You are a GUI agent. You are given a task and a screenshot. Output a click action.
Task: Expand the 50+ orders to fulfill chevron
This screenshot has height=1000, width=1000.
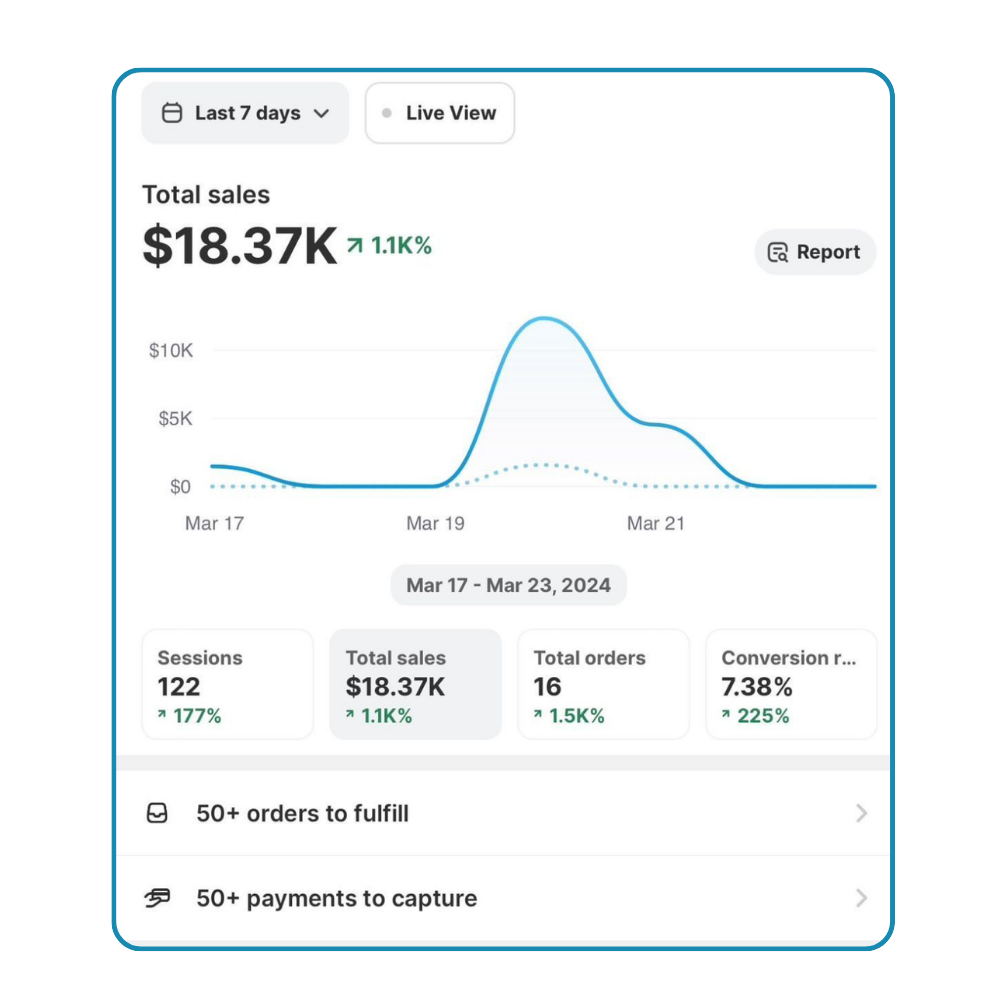[x=861, y=814]
